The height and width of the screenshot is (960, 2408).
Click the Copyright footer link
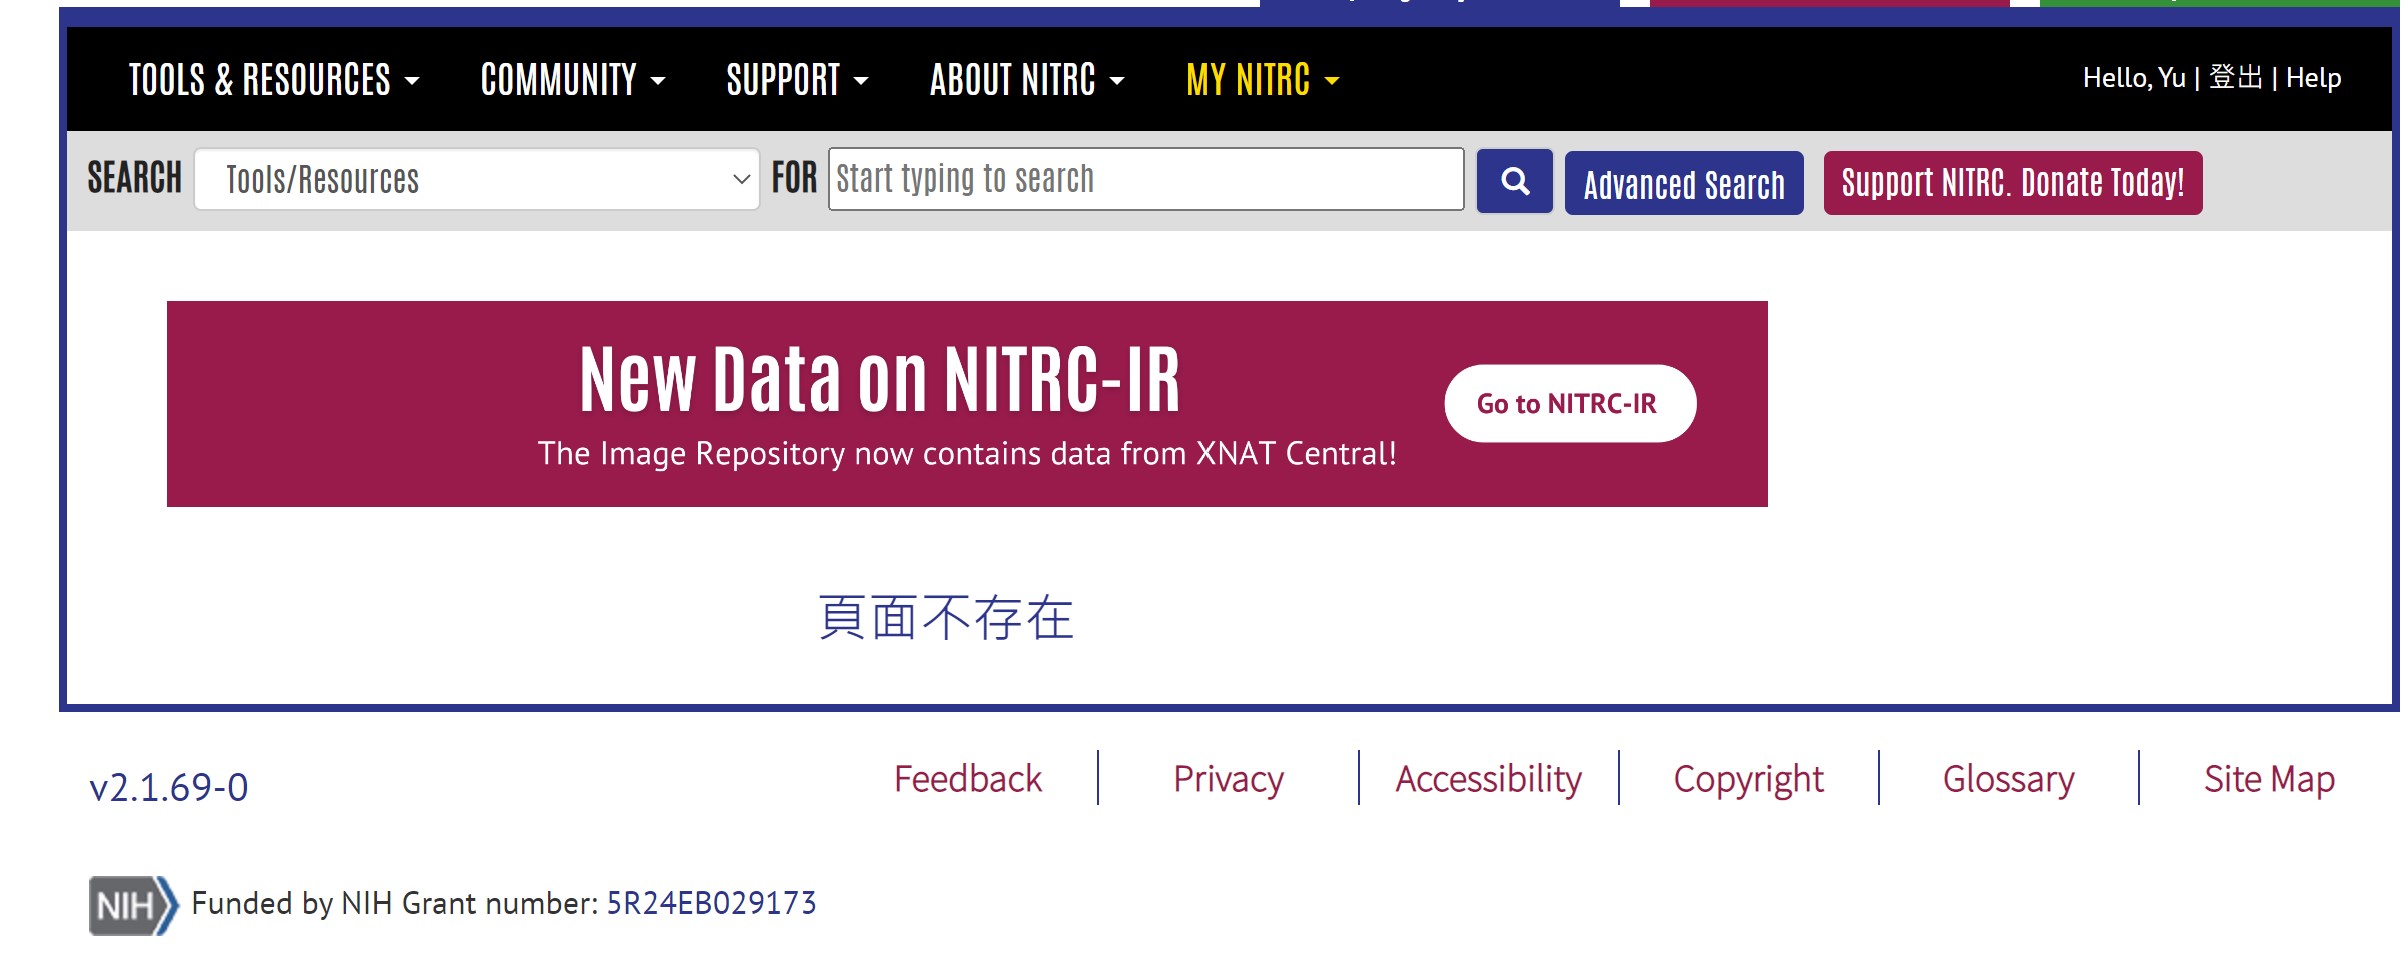(x=1748, y=779)
